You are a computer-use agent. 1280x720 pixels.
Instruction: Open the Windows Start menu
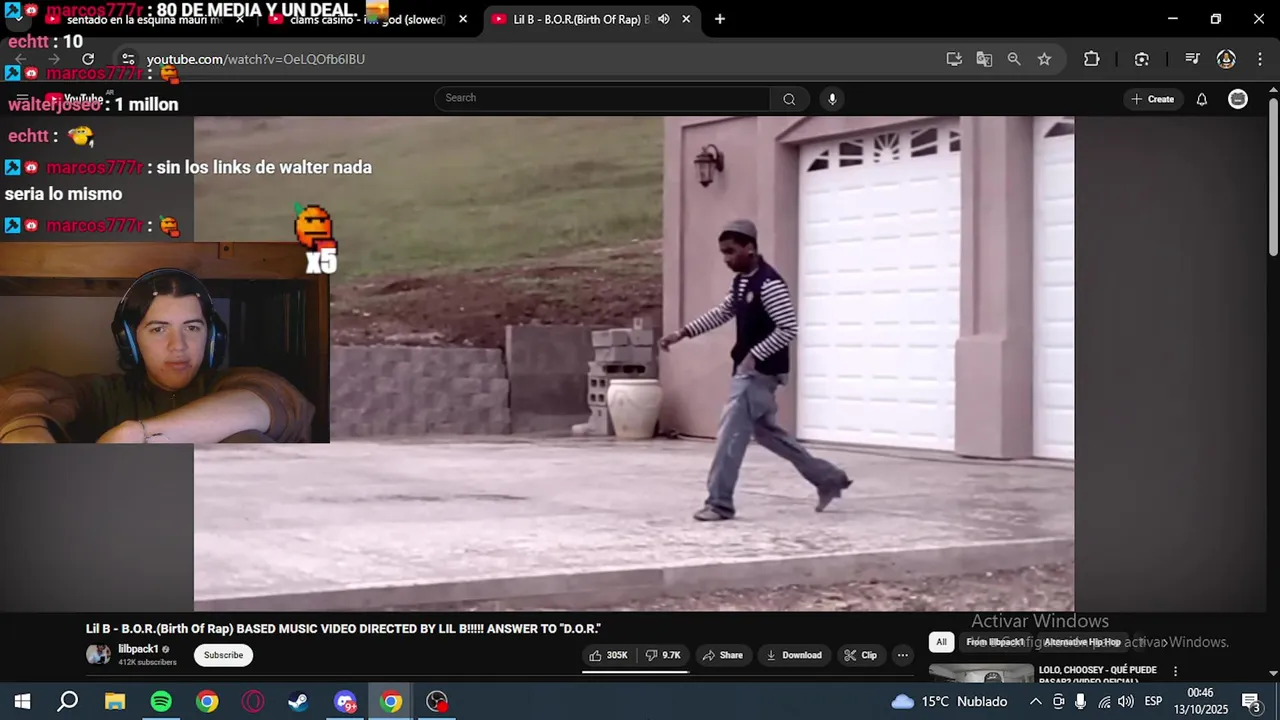click(x=22, y=701)
